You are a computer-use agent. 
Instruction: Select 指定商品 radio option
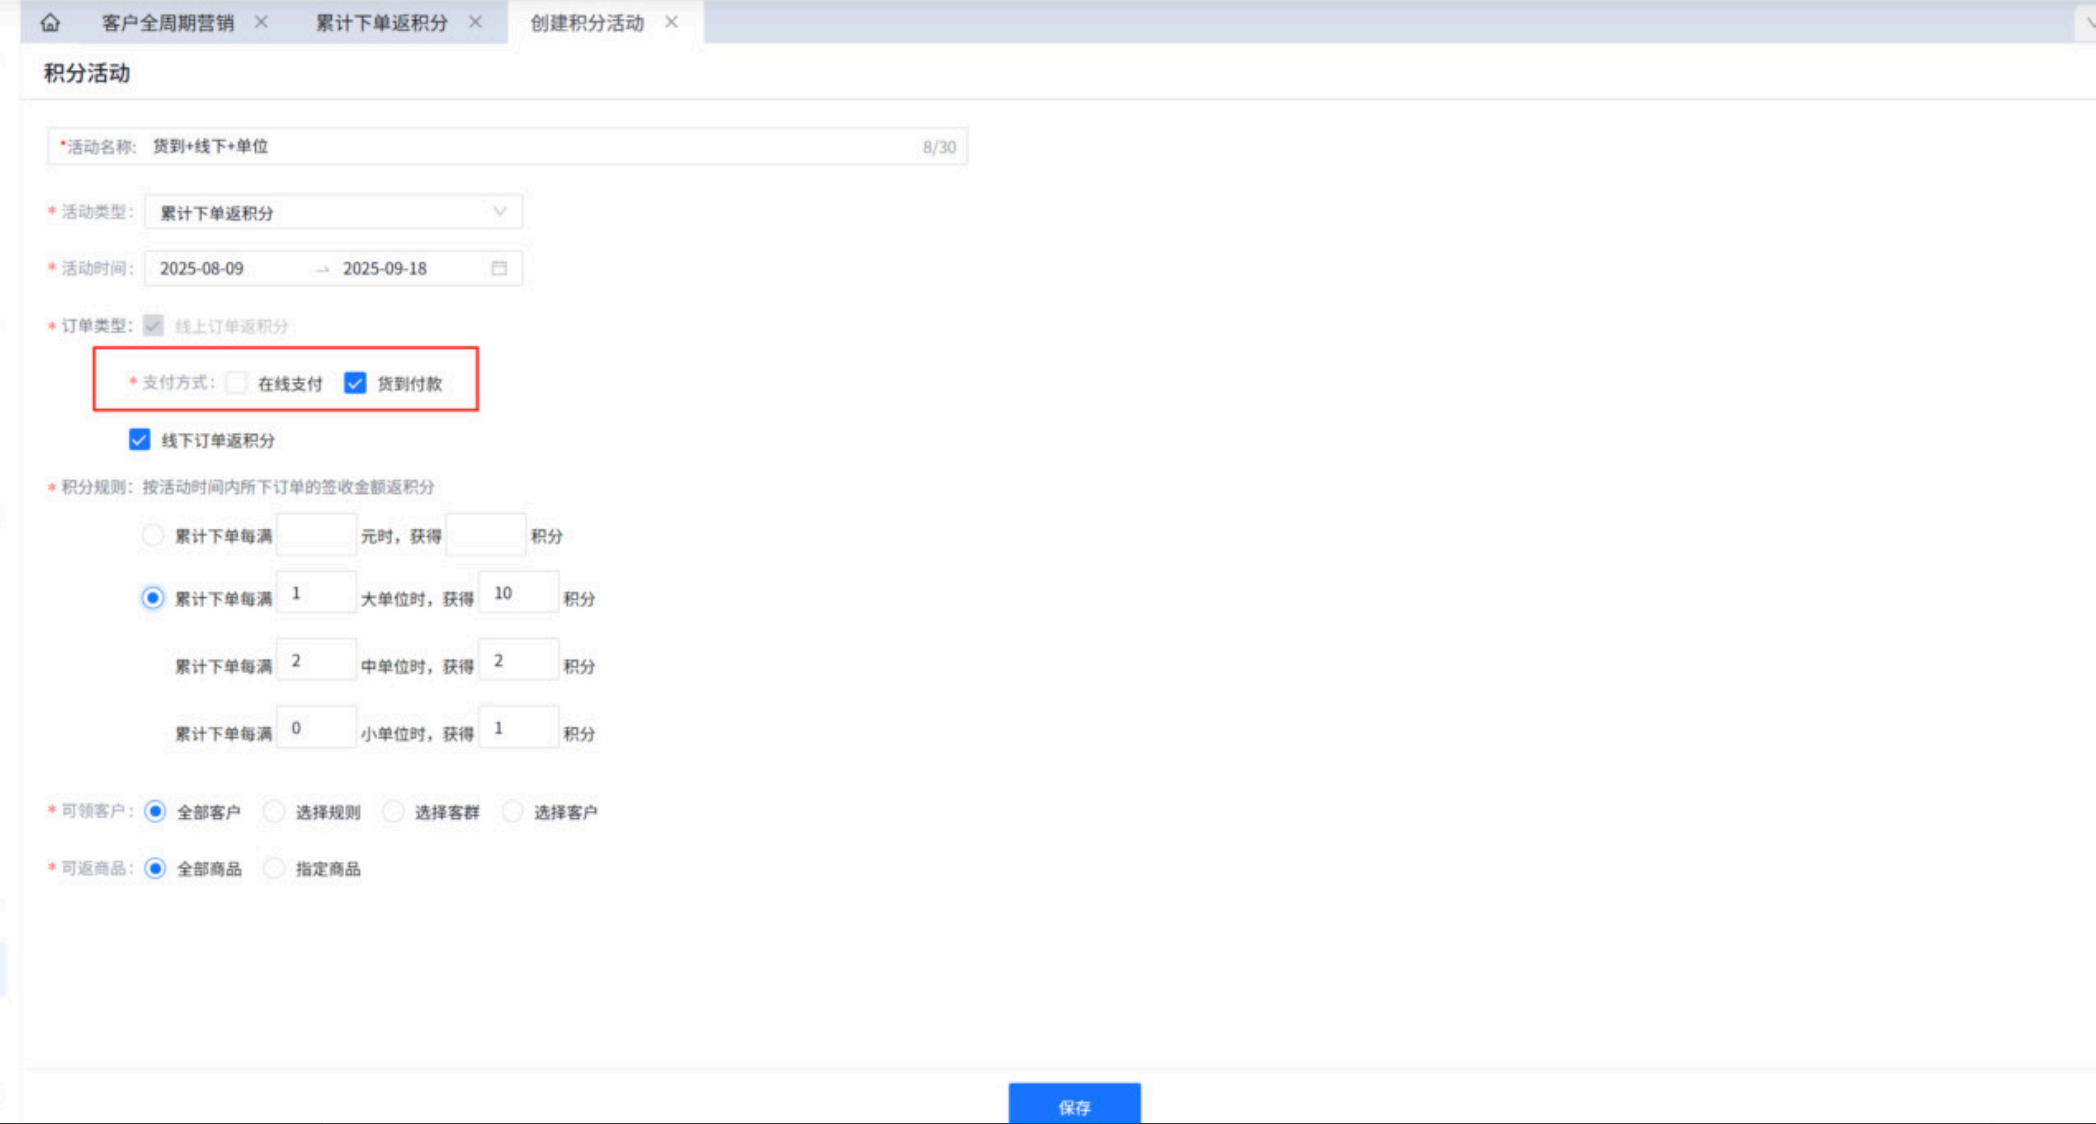[x=274, y=868]
